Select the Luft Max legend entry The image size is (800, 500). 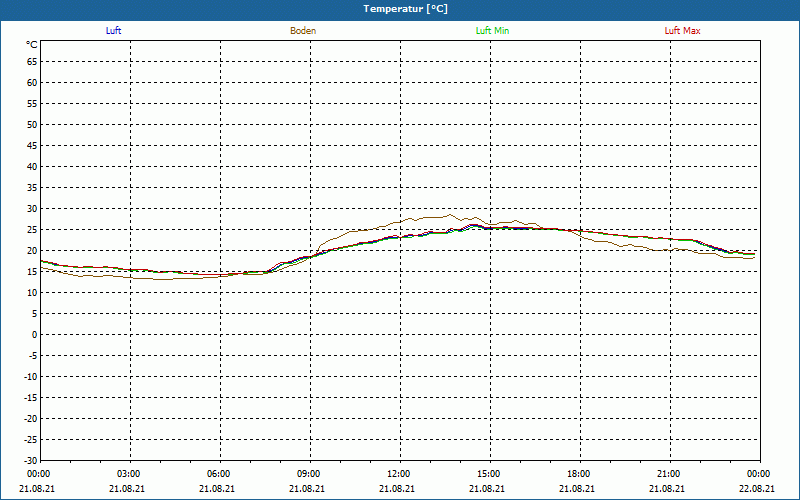(682, 31)
